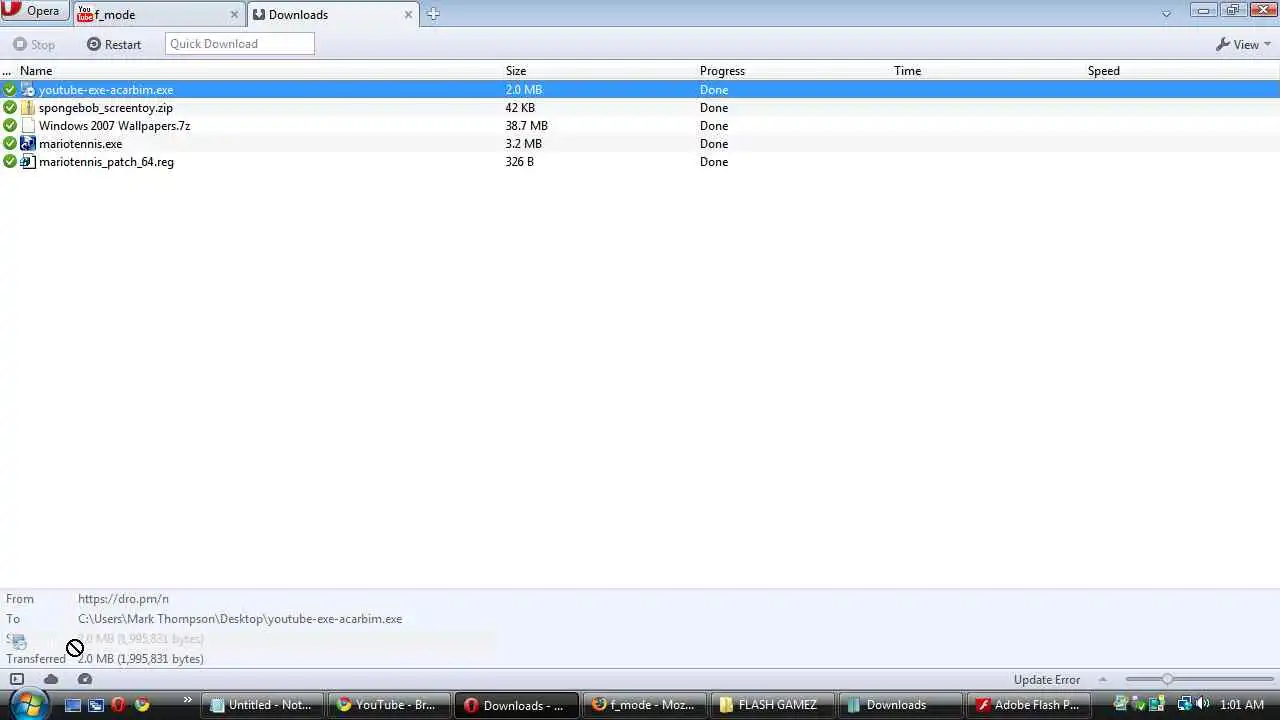This screenshot has height=720, width=1280.
Task: Select spongebob_screentoy.zip in the list
Action: pos(640,108)
